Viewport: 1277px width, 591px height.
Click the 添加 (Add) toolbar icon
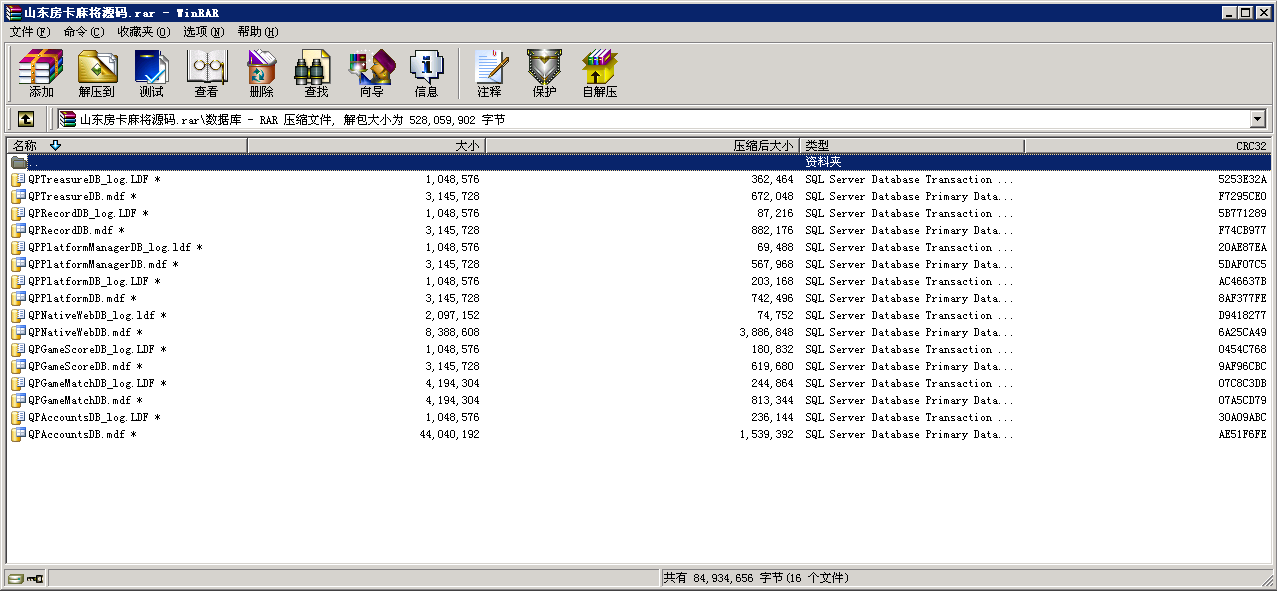pyautogui.click(x=41, y=74)
